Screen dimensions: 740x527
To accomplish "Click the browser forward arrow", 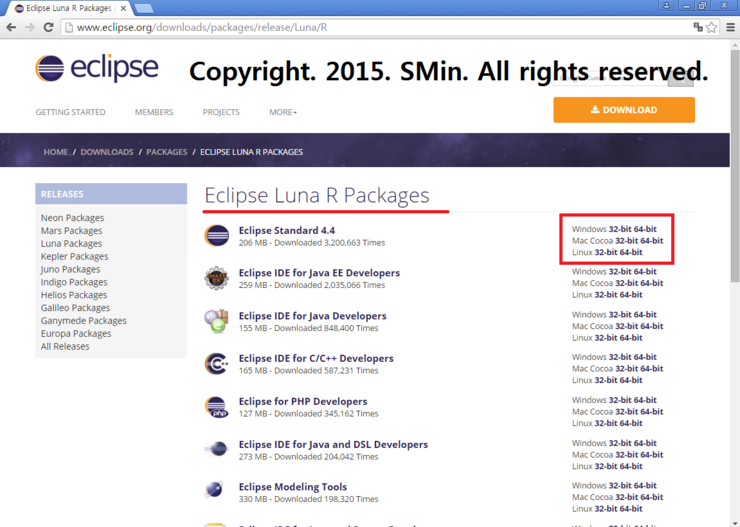I will click(30, 27).
